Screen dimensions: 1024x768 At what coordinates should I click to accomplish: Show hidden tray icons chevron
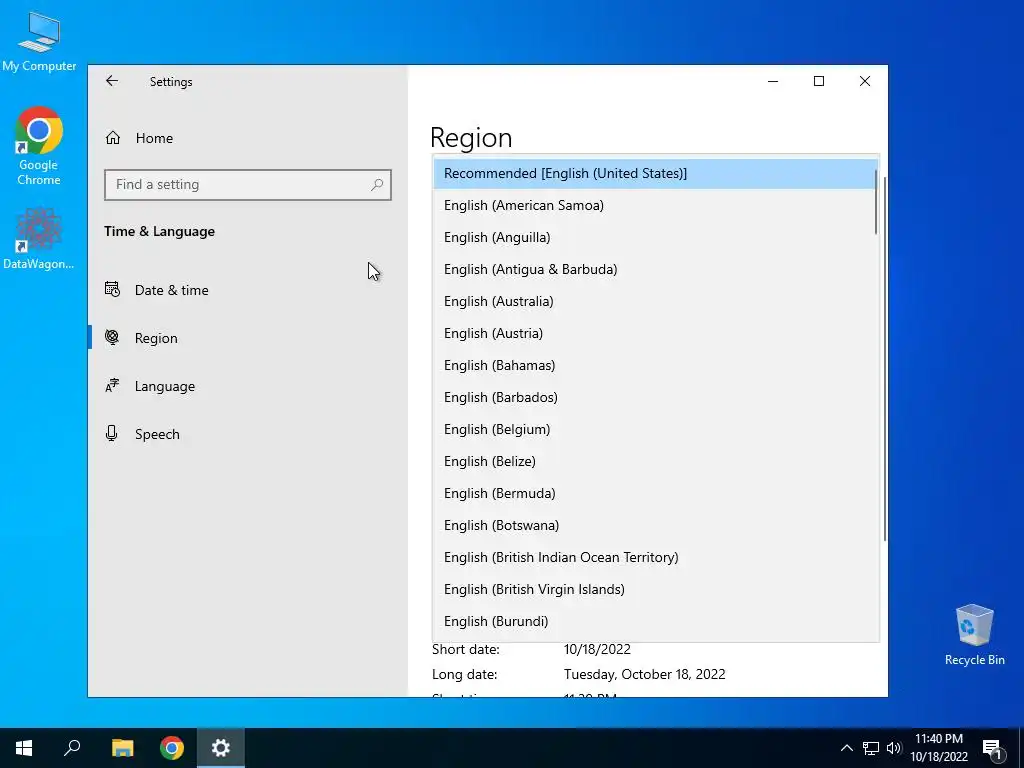pos(846,748)
